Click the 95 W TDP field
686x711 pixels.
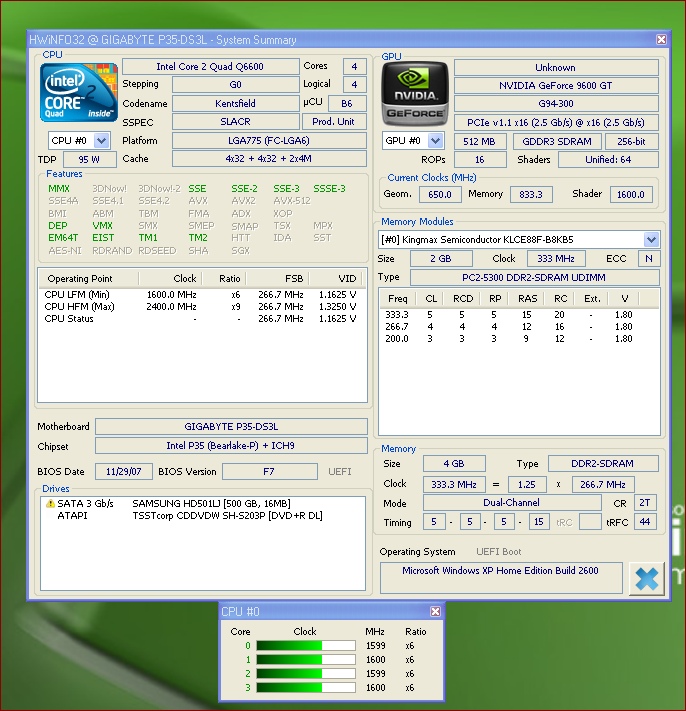point(89,160)
